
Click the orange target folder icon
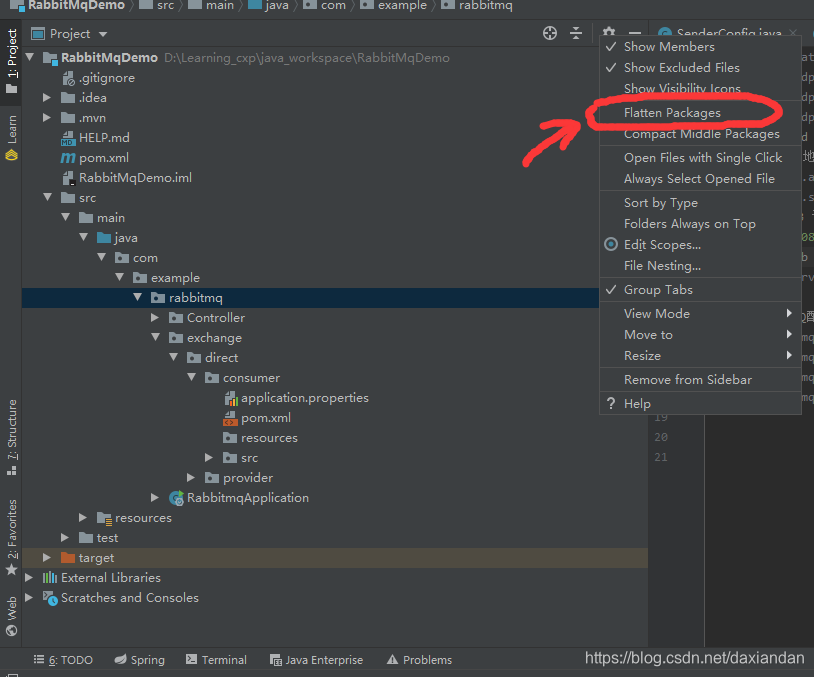pyautogui.click(x=68, y=558)
